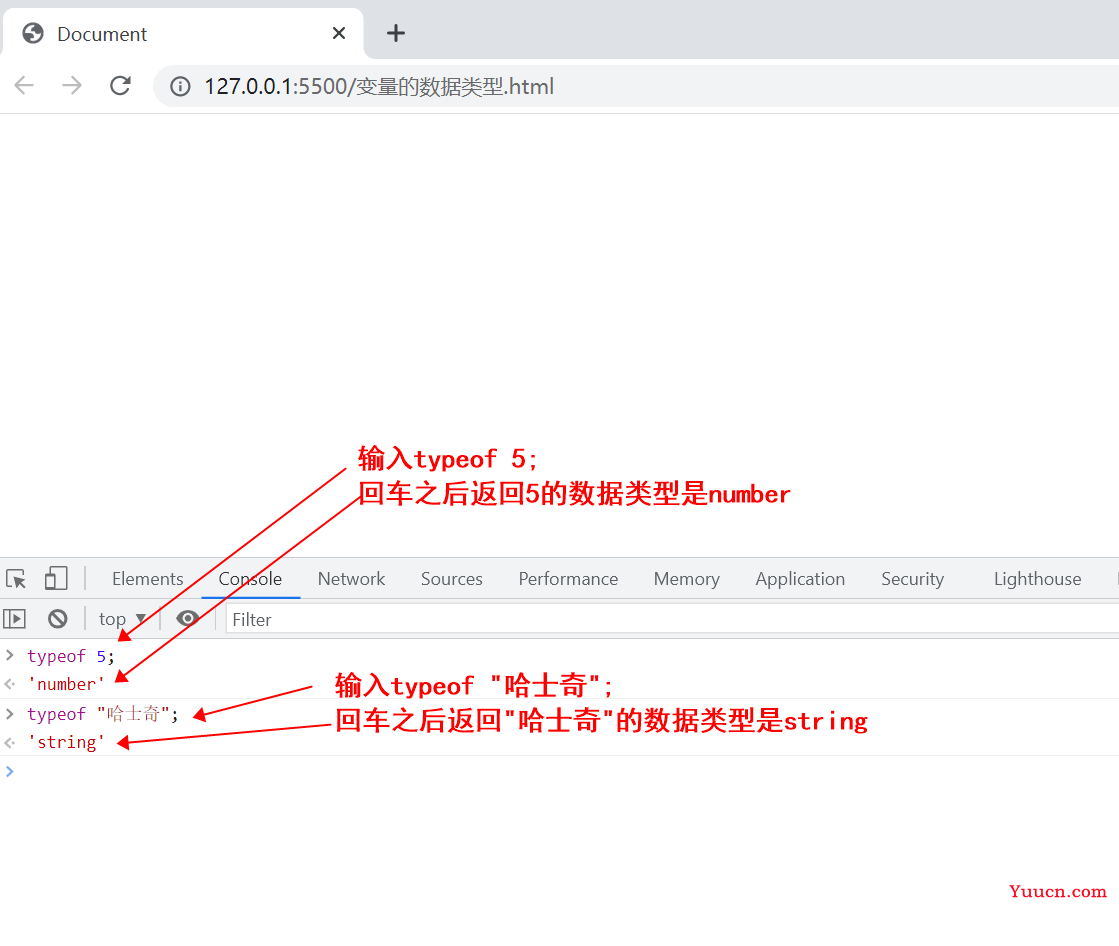
Task: Open the top context dropdown
Action: [x=122, y=619]
